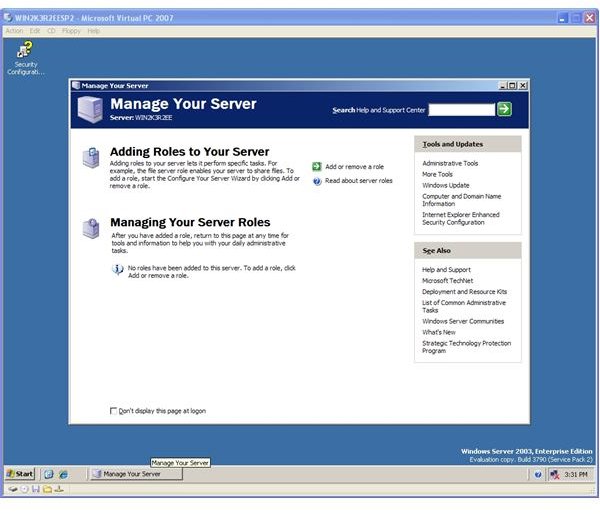Click the floppy disk icon in Virtual PC status bar
Image resolution: width=600 pixels, height=514 pixels.
pyautogui.click(x=36, y=489)
